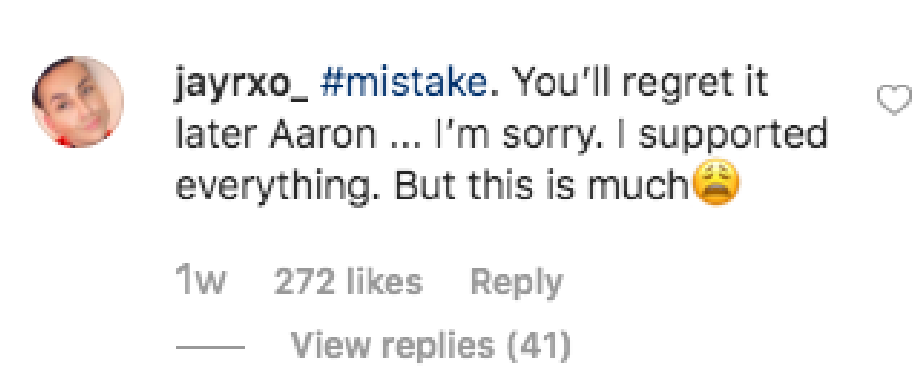Like the comment with the heart icon
The image size is (922, 384).
coord(894,100)
